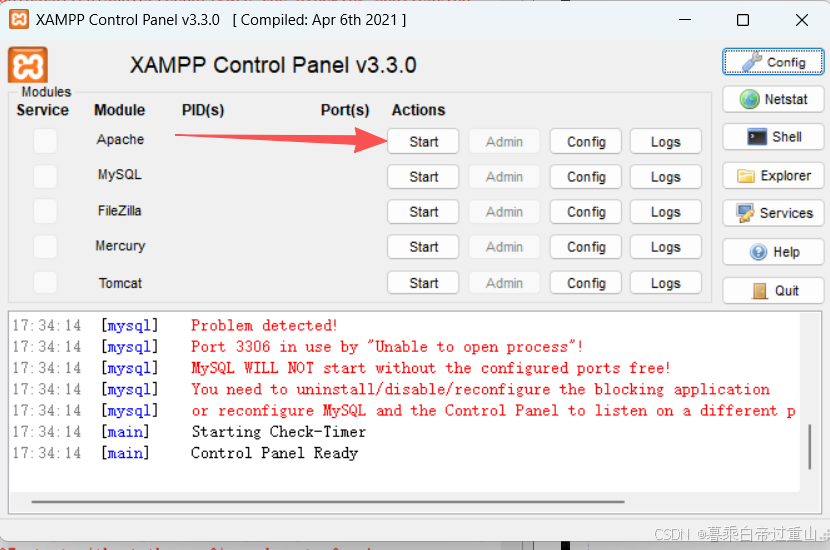Screen dimensions: 830x550
Task: View Logs for MySQL
Action: [x=665, y=177]
